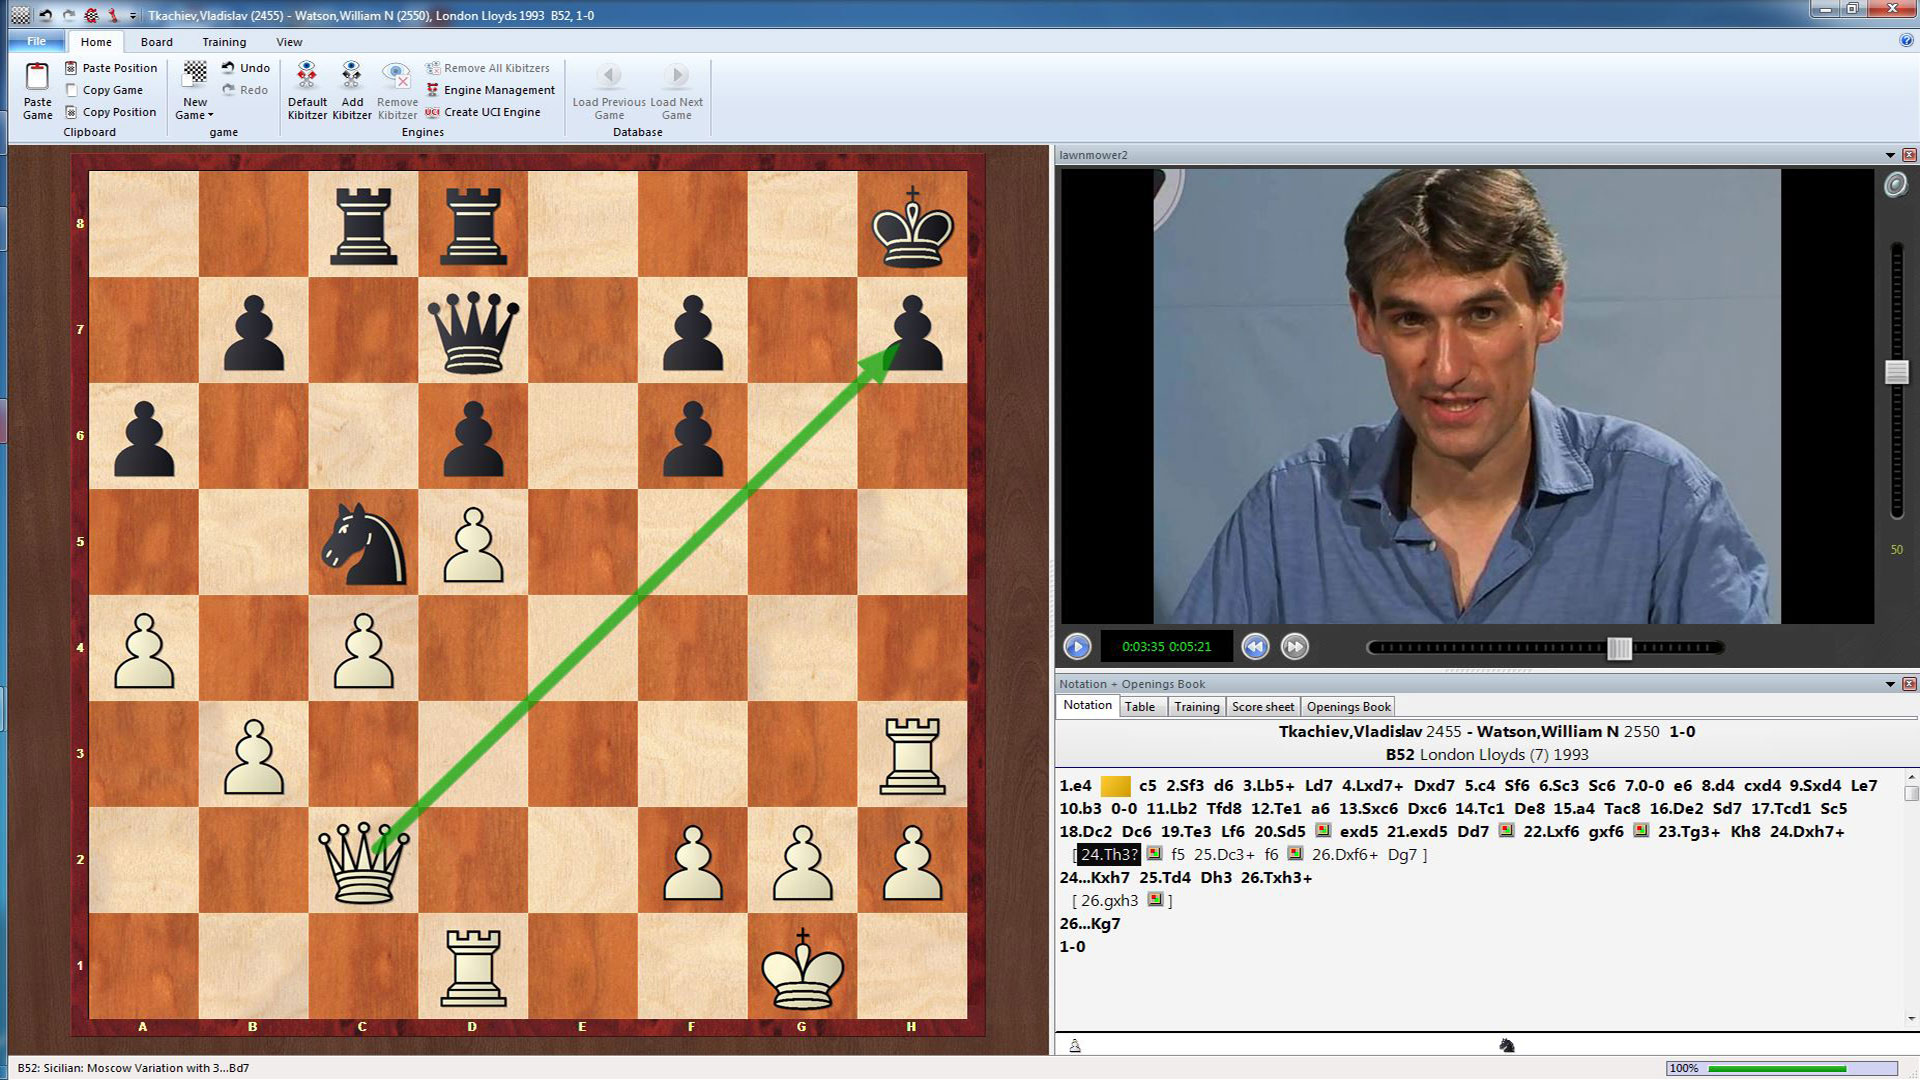Click the Paste Position command
1920x1080 pixels.
(x=111, y=67)
